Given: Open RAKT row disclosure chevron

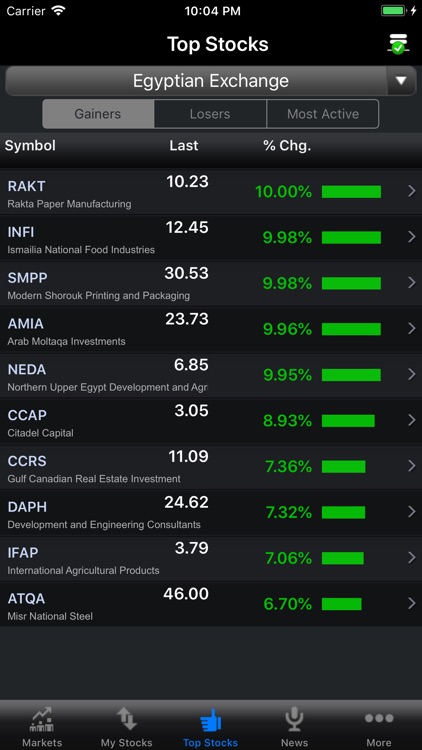Looking at the screenshot, I should [x=411, y=191].
